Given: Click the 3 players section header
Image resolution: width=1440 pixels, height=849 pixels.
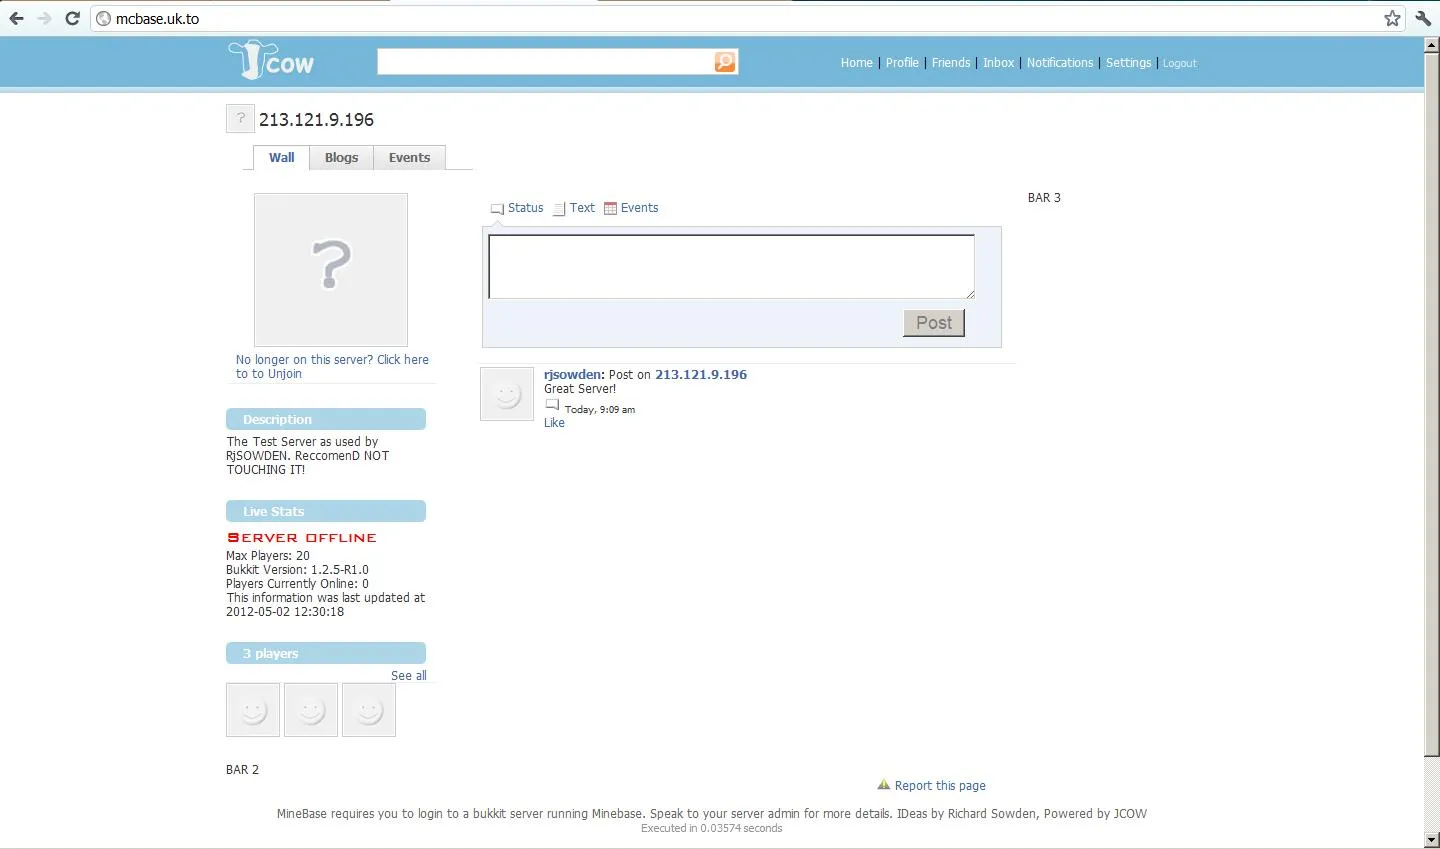Looking at the screenshot, I should pos(326,653).
